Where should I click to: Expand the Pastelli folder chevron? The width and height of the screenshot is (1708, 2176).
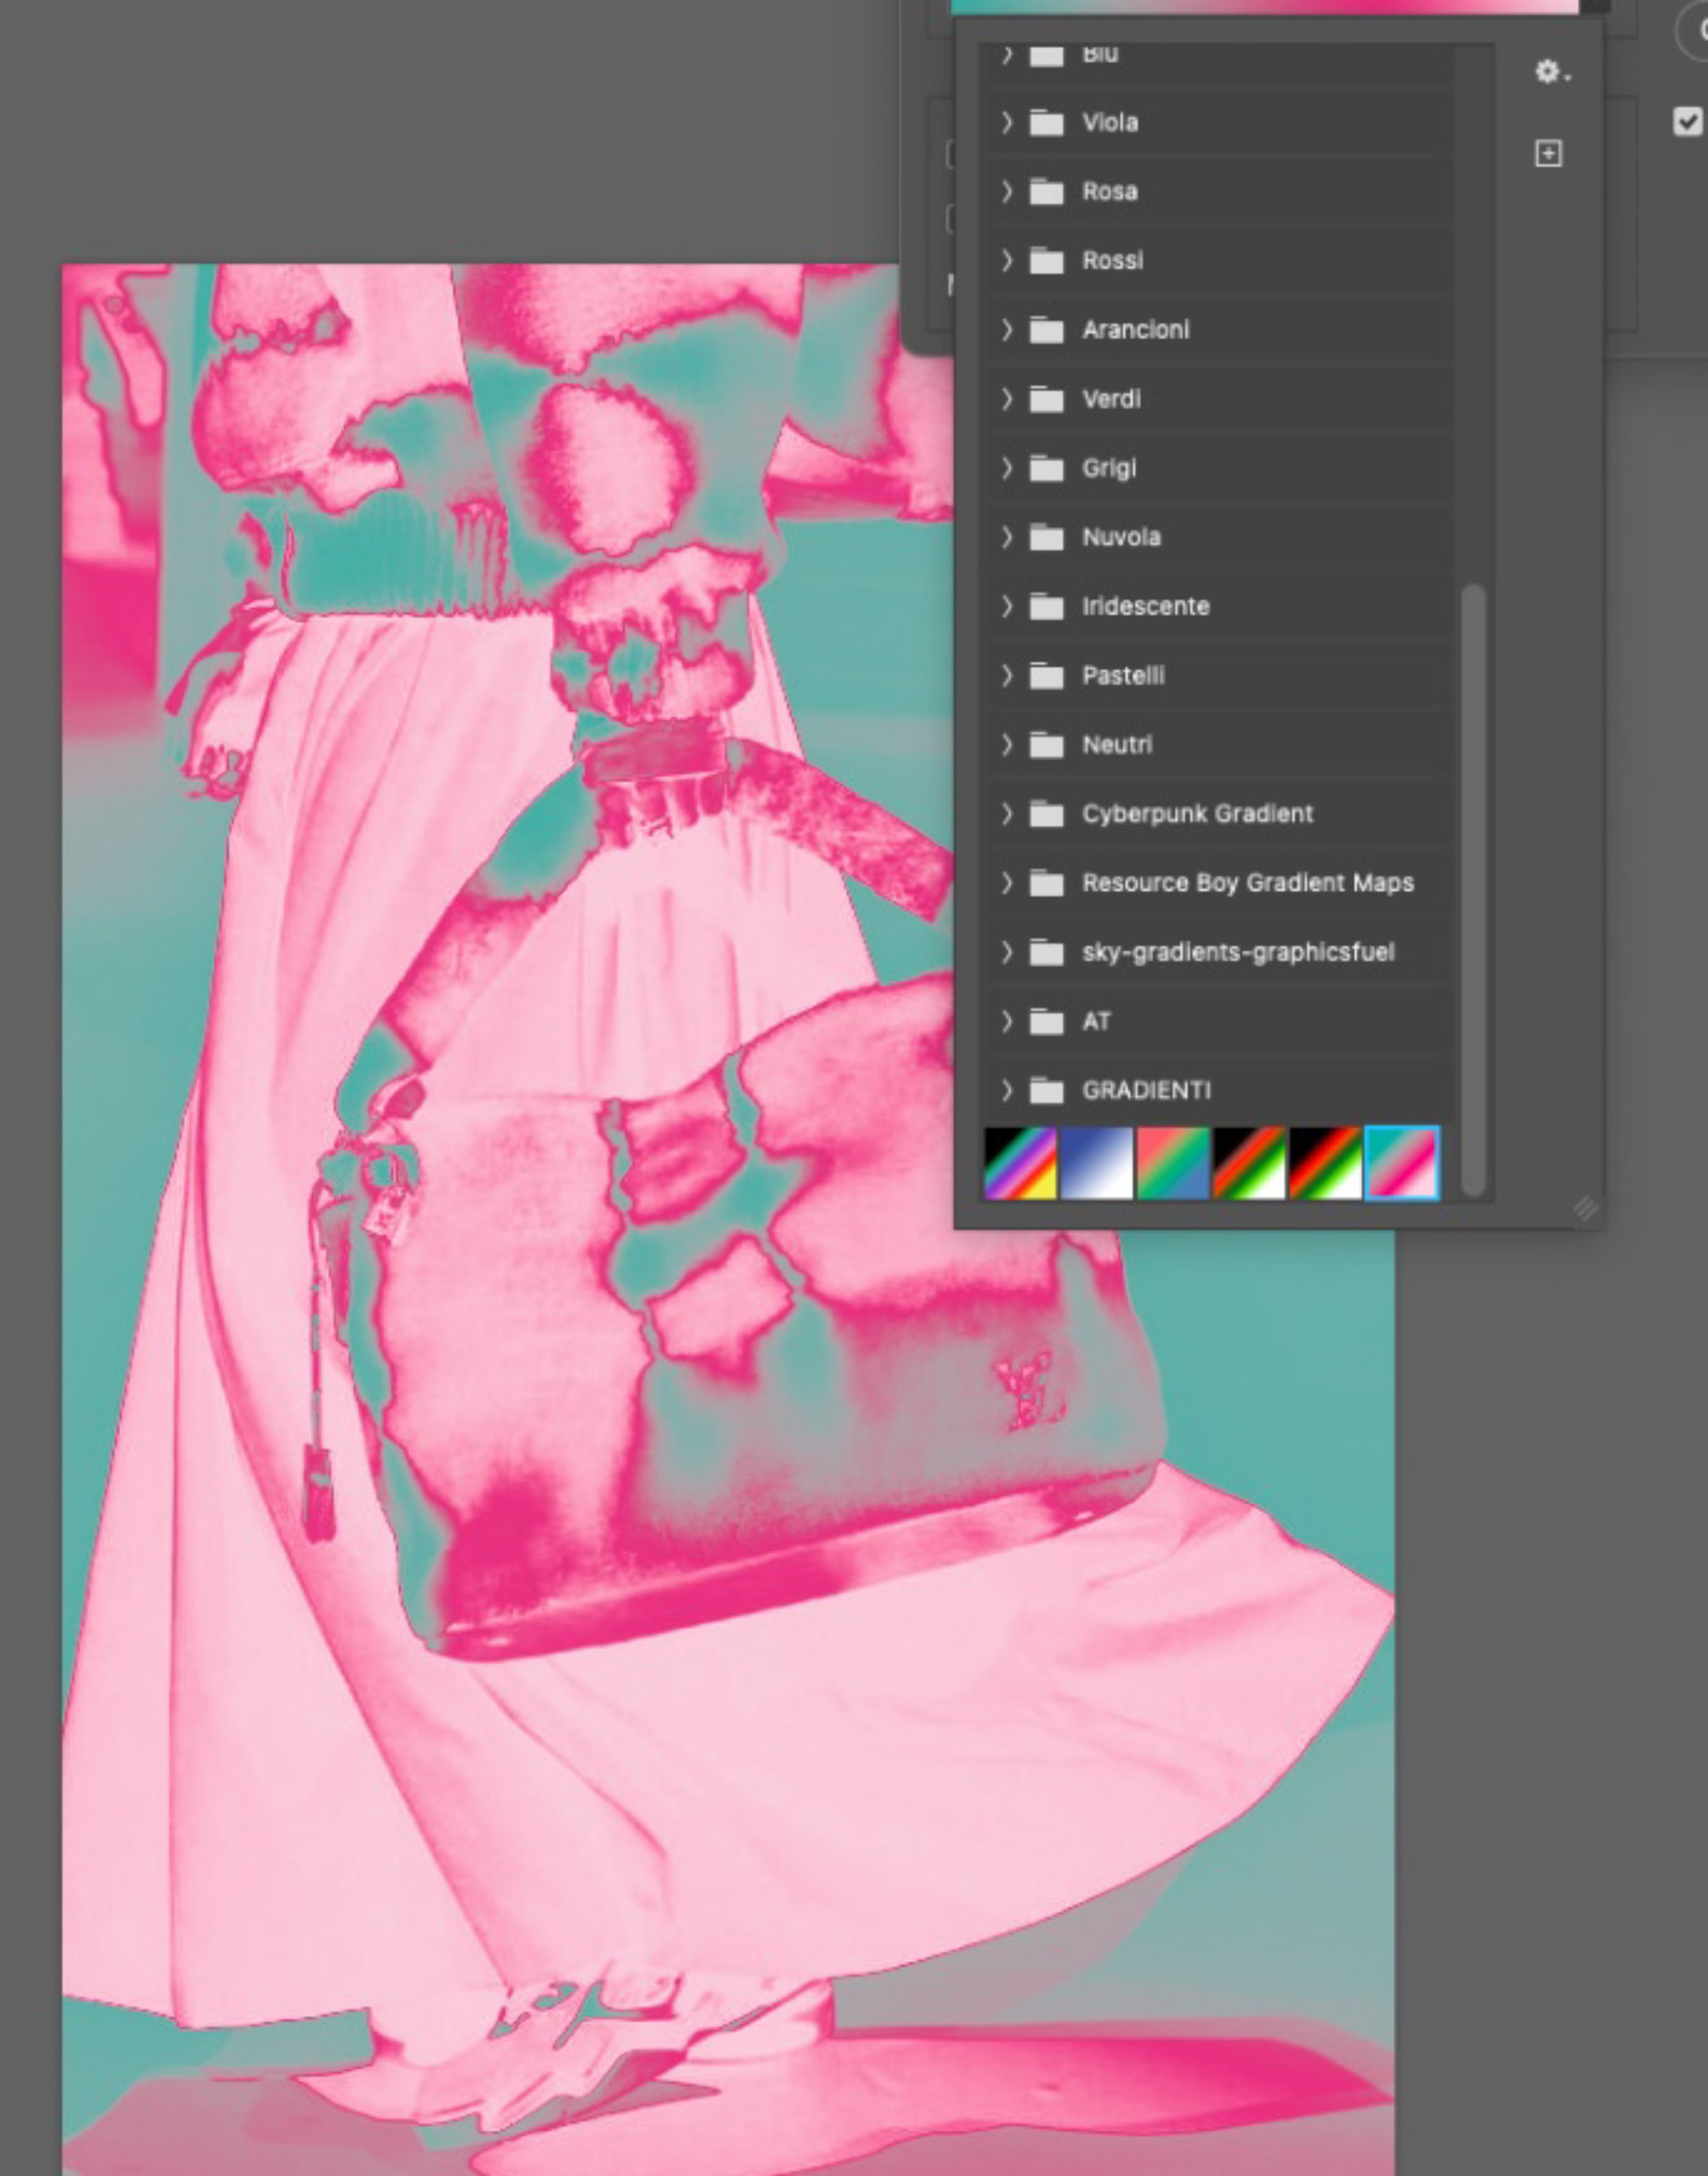[1007, 675]
